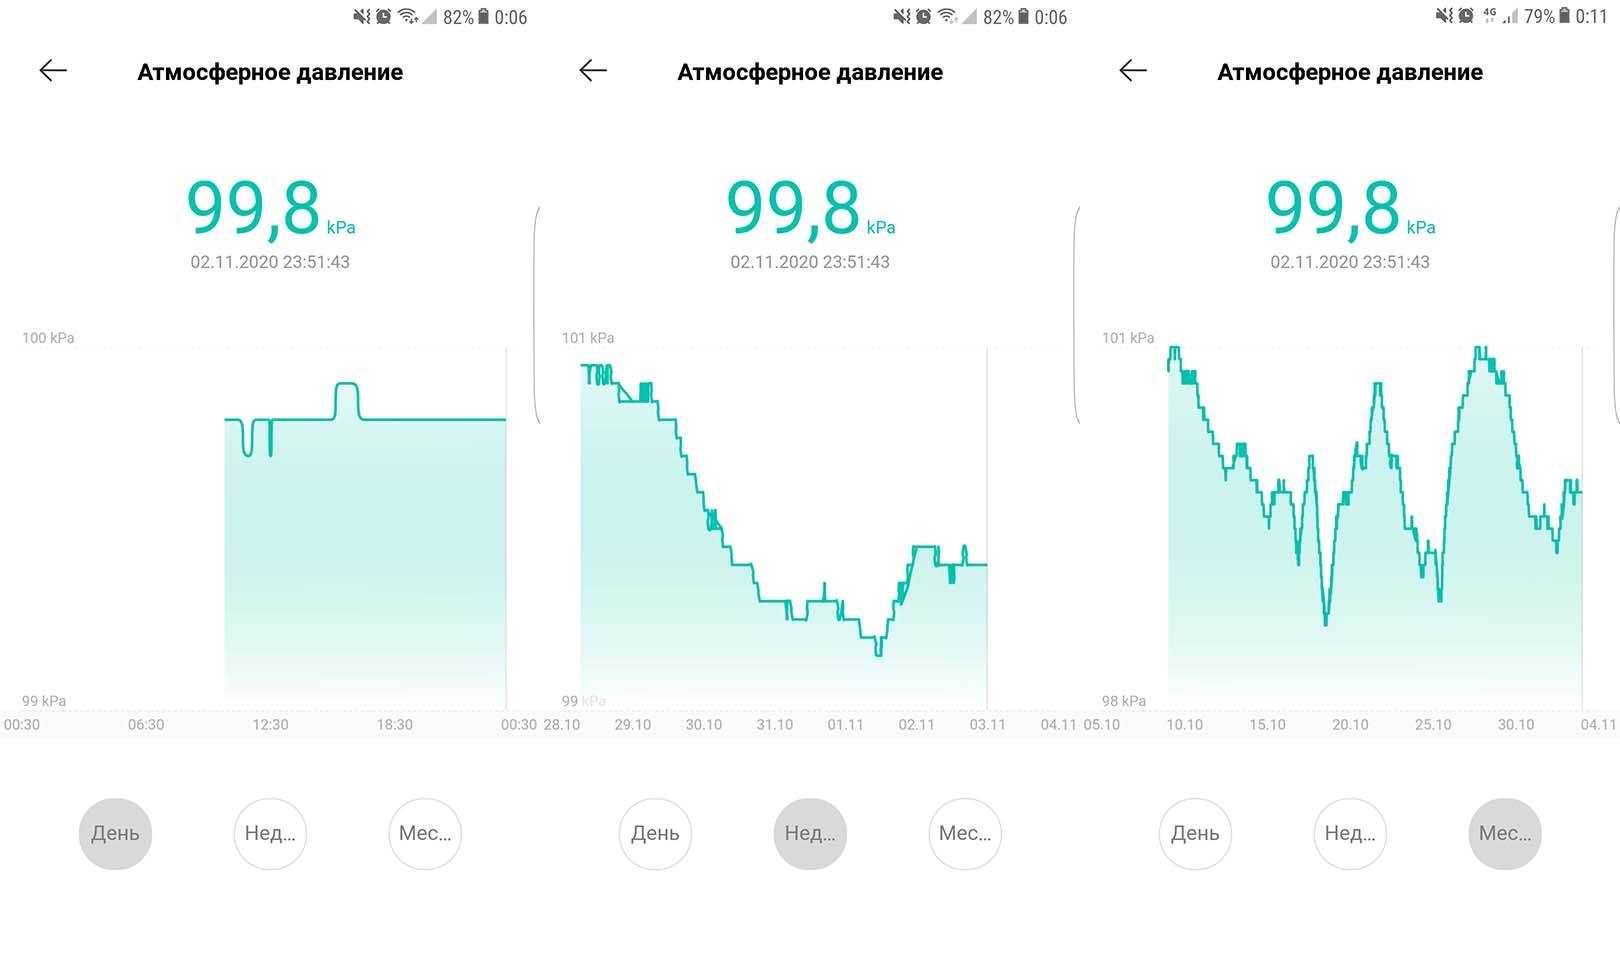Tap the 20.10 date on the month chart axis
The height and width of the screenshot is (960, 1620).
click(1350, 725)
